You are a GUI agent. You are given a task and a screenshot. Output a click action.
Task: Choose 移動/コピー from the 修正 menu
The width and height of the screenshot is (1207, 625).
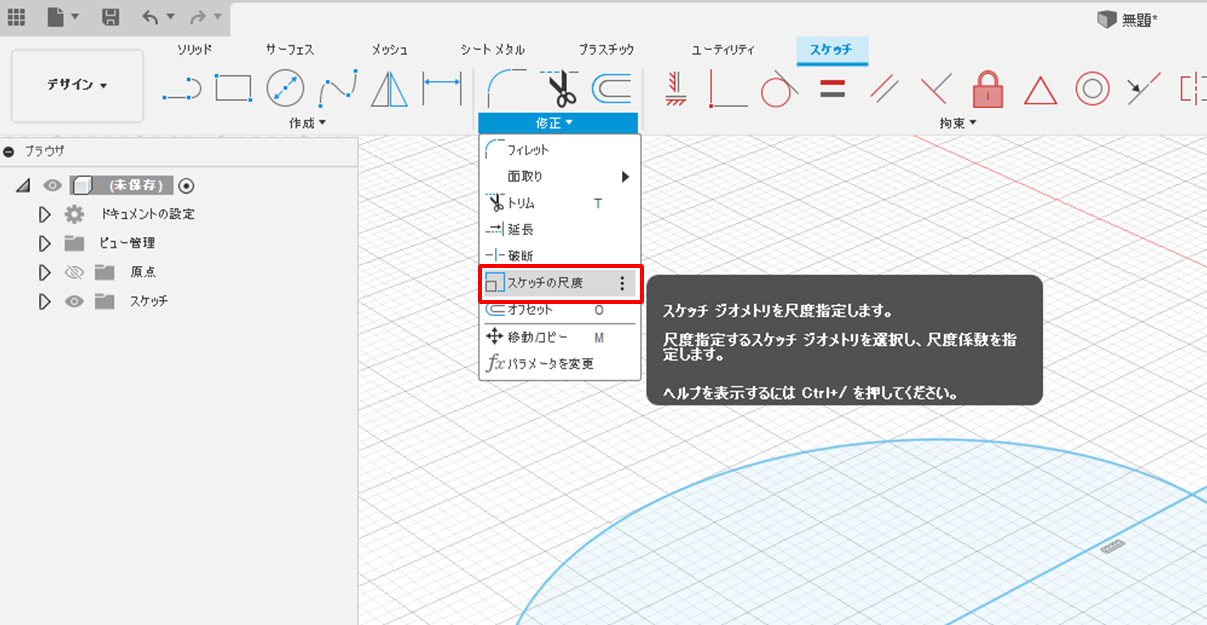pyautogui.click(x=559, y=337)
